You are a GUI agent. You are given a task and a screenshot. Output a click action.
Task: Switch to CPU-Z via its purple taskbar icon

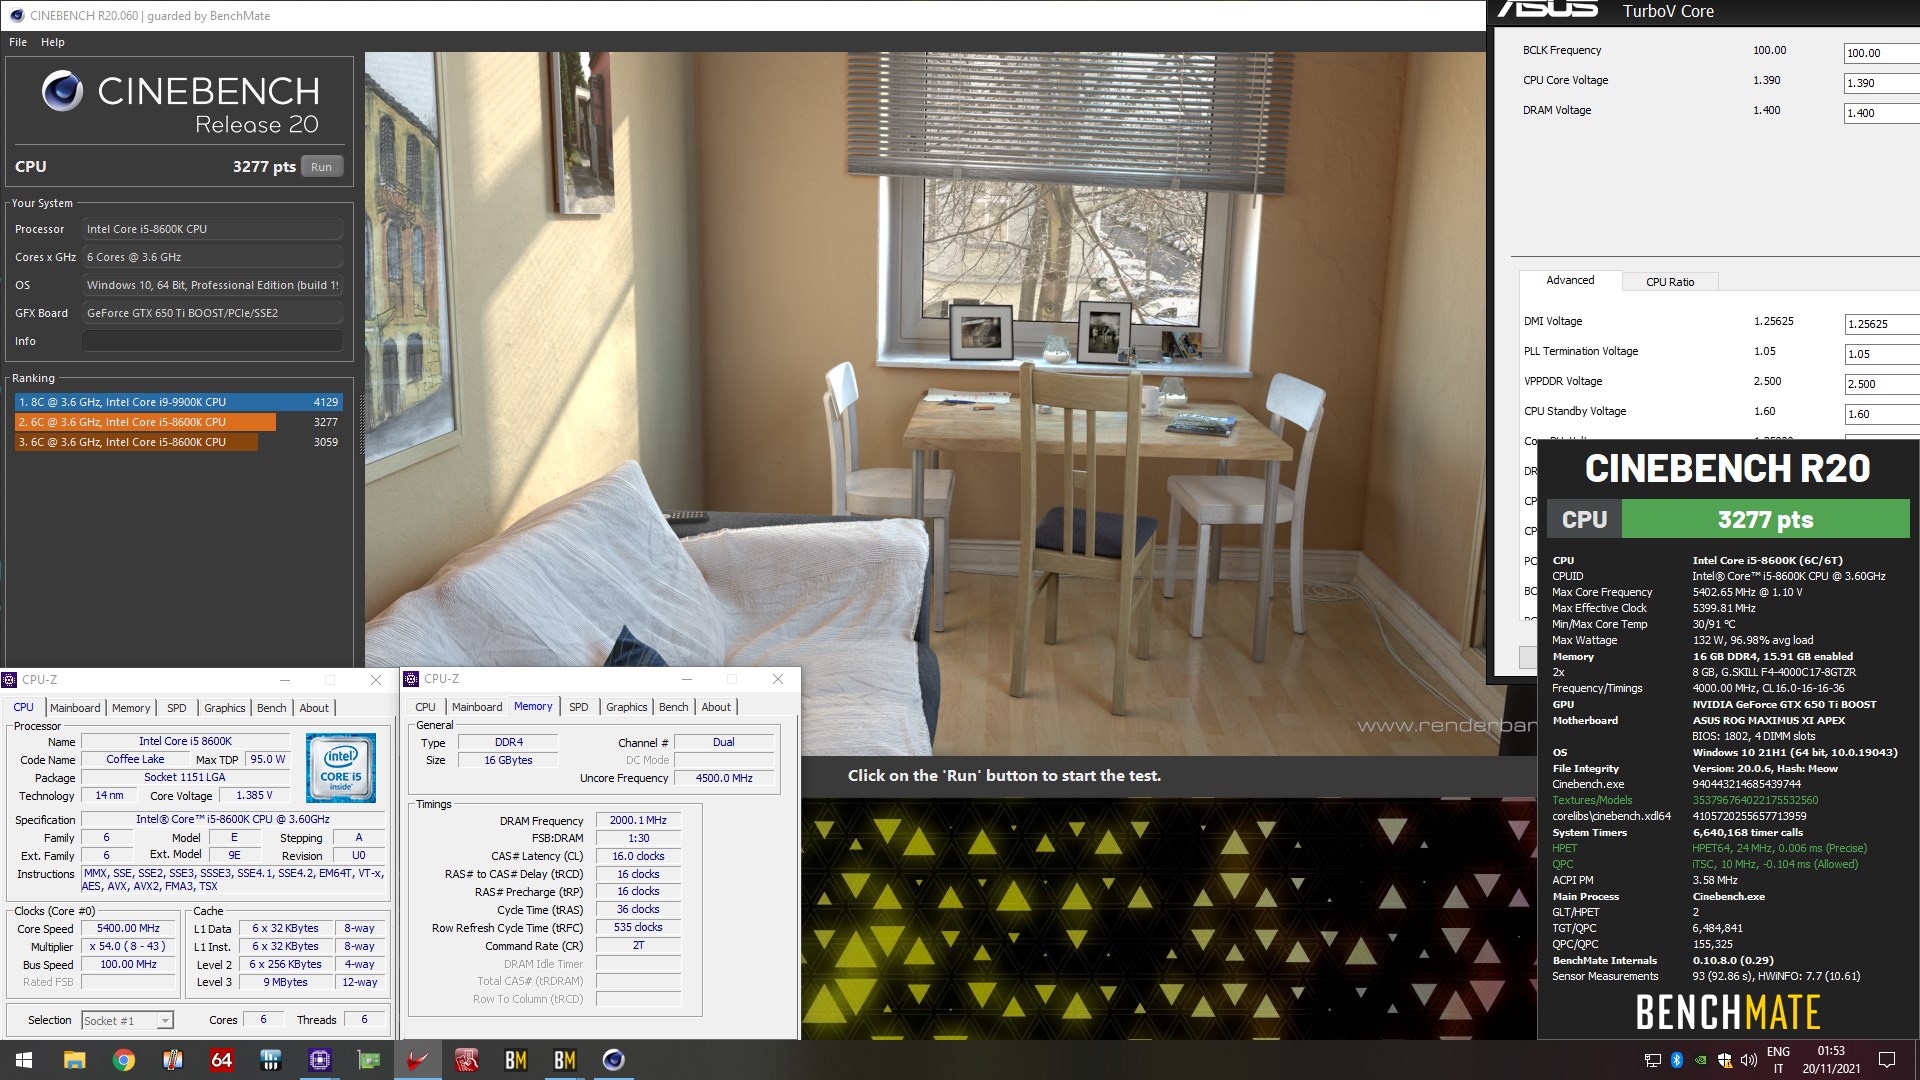pos(319,1060)
